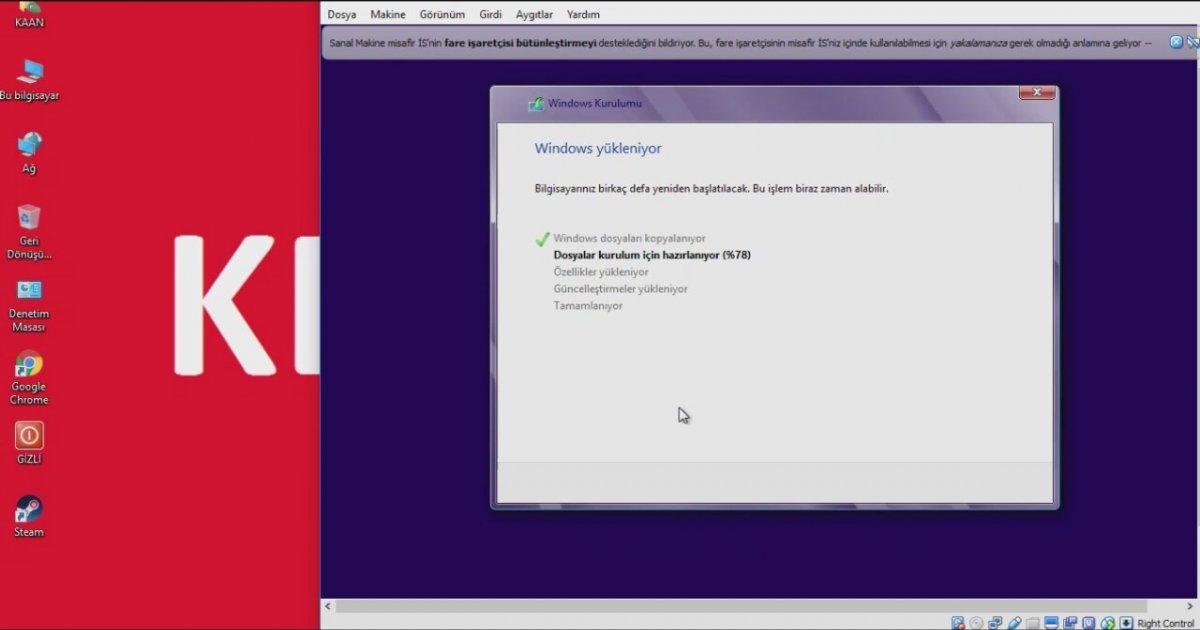Open KAAN user folder on desktop
The height and width of the screenshot is (630, 1200).
tap(29, 14)
